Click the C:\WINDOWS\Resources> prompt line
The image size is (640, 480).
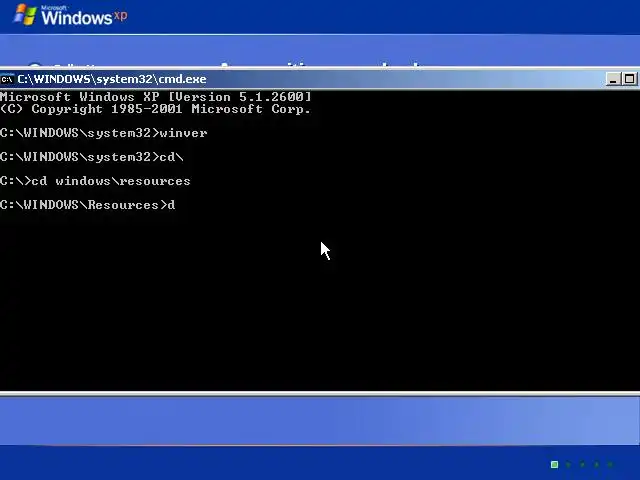[x=88, y=205]
